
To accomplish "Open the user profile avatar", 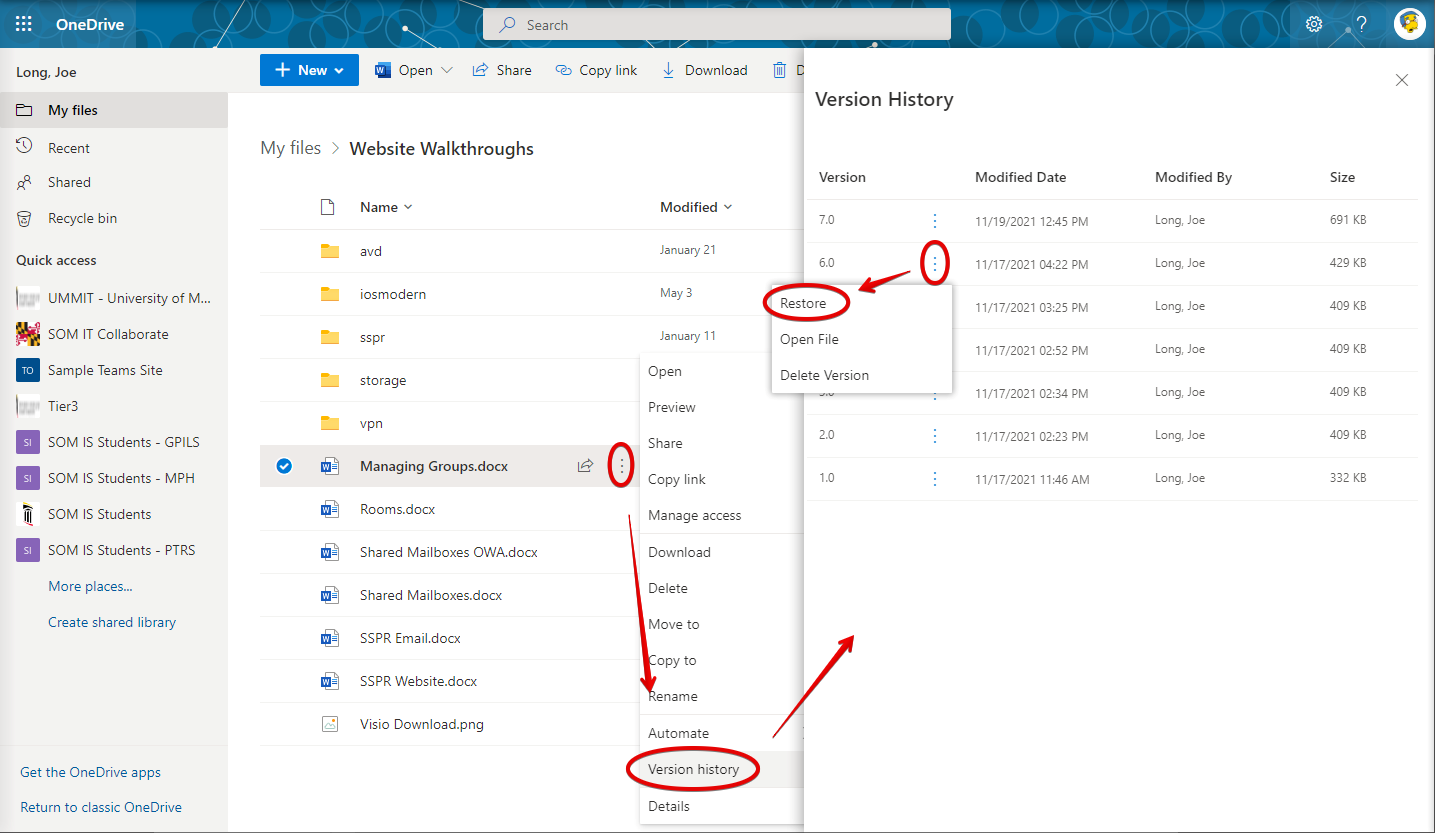I will 1409,24.
